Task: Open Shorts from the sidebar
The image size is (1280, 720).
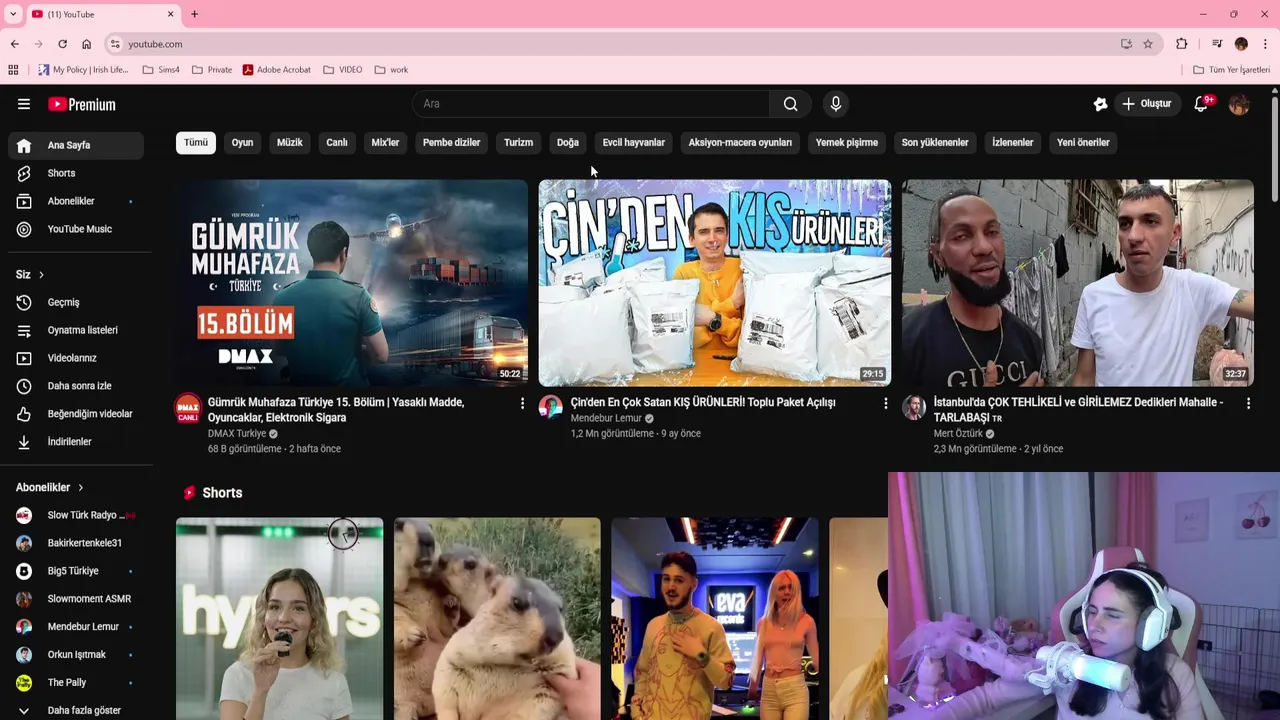Action: [x=76, y=173]
